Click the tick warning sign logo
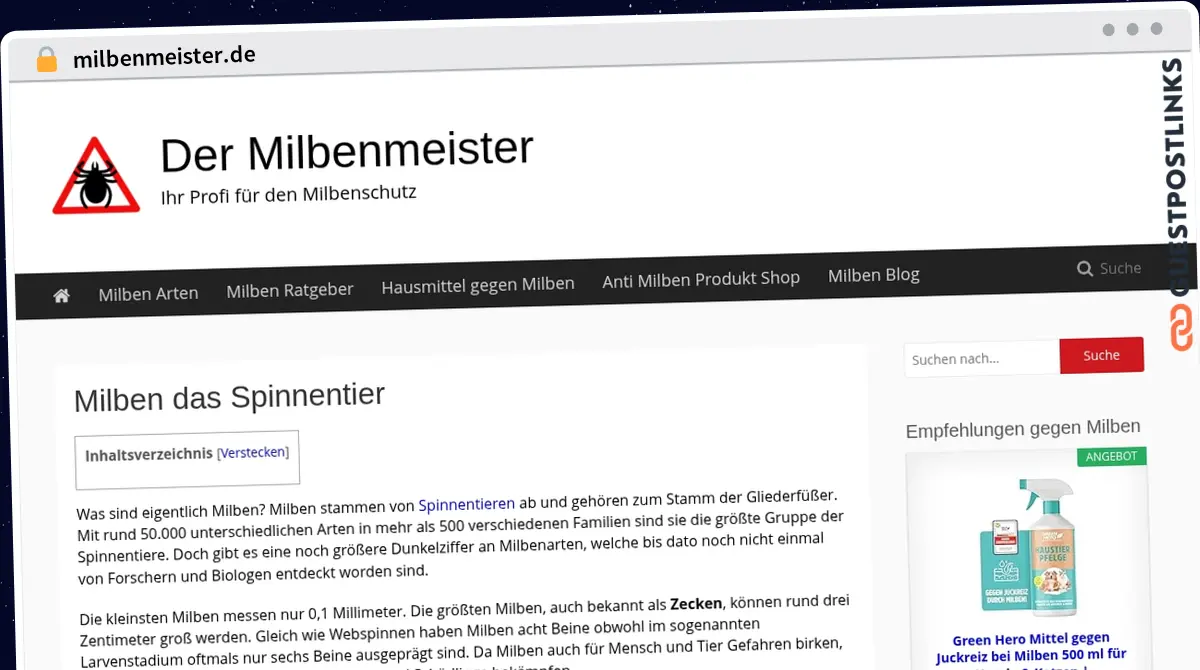Image resolution: width=1200 pixels, height=670 pixels. tap(96, 177)
